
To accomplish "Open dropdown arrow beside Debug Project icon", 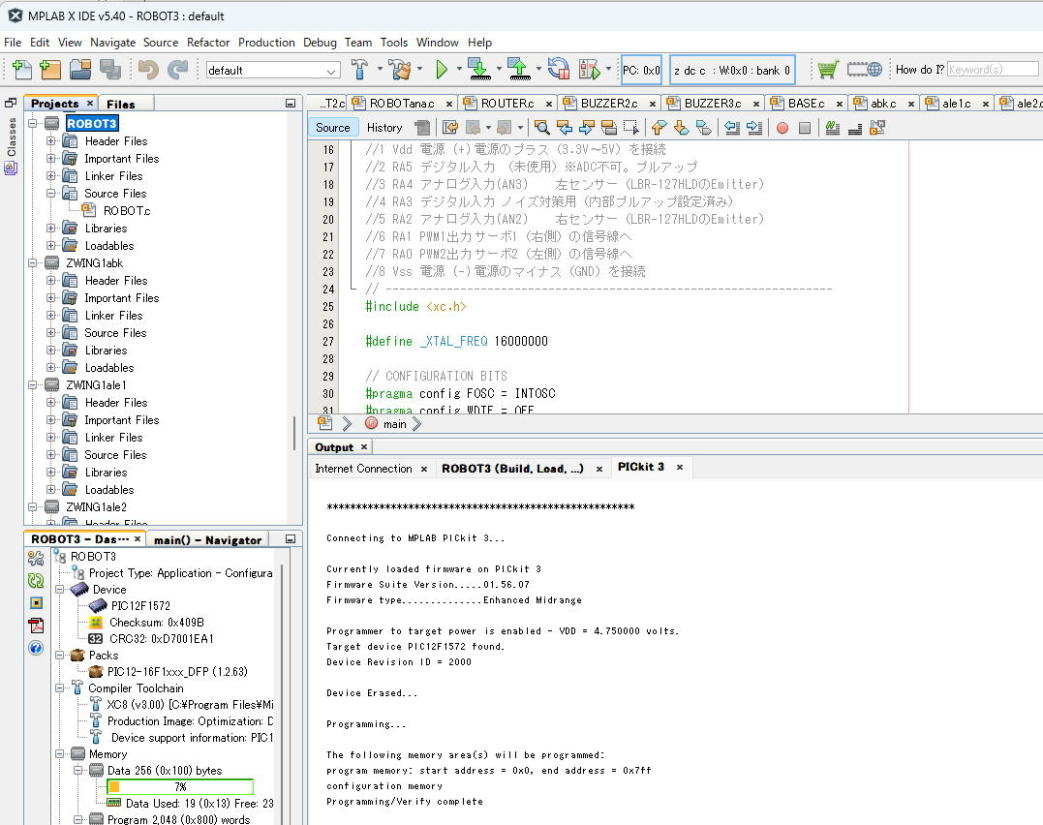I will coord(609,69).
